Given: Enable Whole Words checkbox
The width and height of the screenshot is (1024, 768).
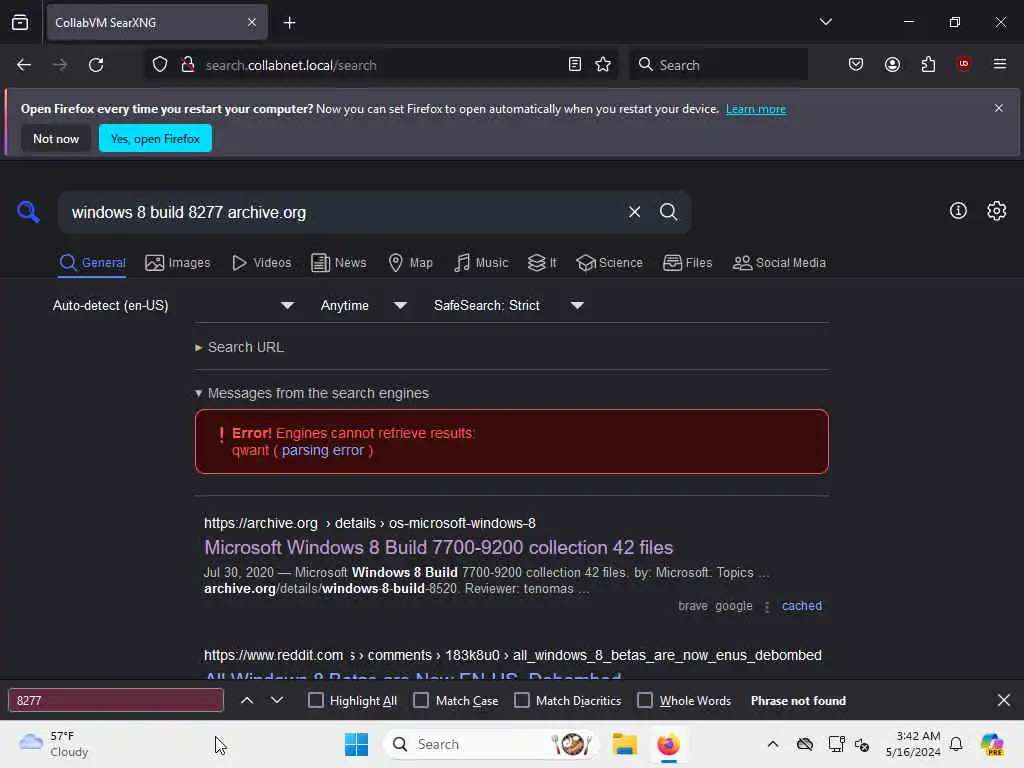Looking at the screenshot, I should tap(645, 700).
